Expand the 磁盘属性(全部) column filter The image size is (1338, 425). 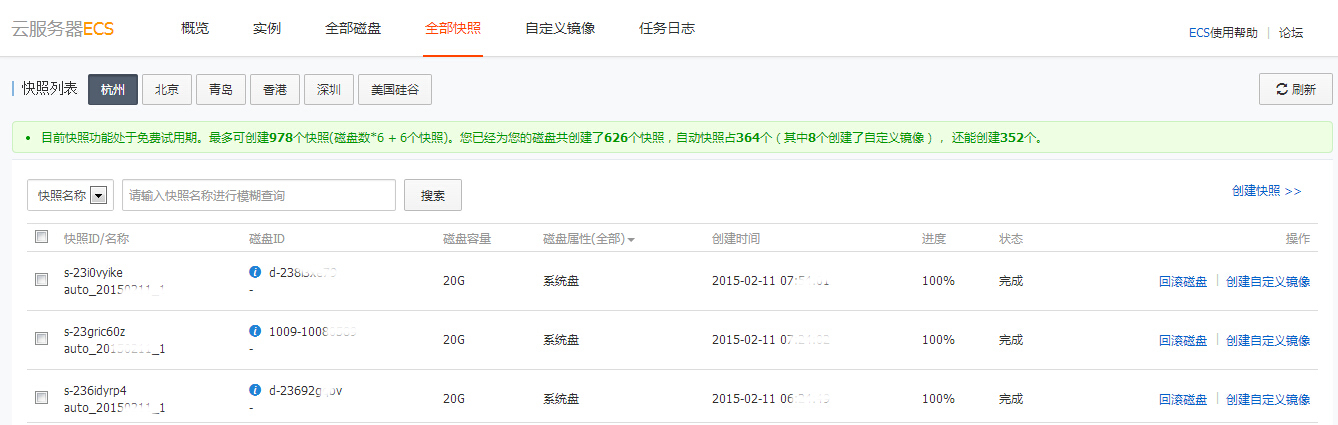click(589, 239)
